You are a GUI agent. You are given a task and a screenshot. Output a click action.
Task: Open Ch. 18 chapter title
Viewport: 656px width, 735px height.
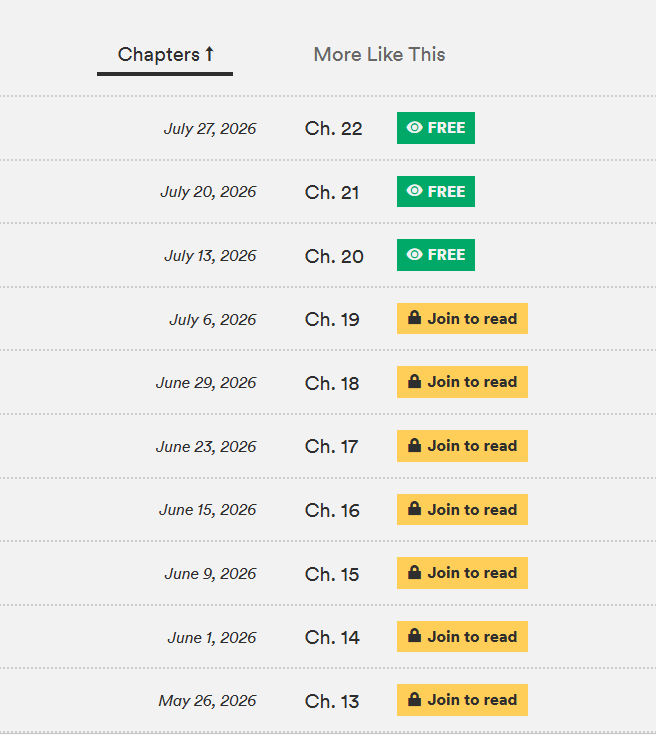coord(332,383)
